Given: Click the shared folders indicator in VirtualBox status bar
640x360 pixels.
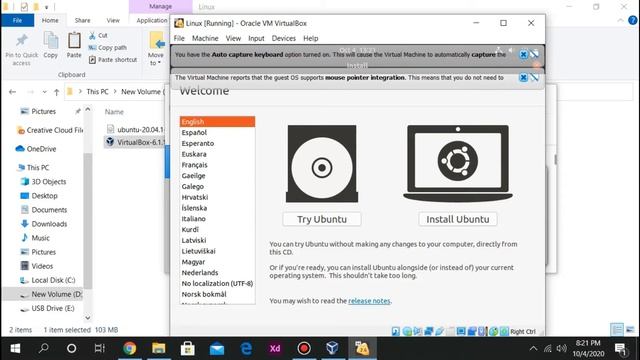Looking at the screenshot, I should point(451,331).
